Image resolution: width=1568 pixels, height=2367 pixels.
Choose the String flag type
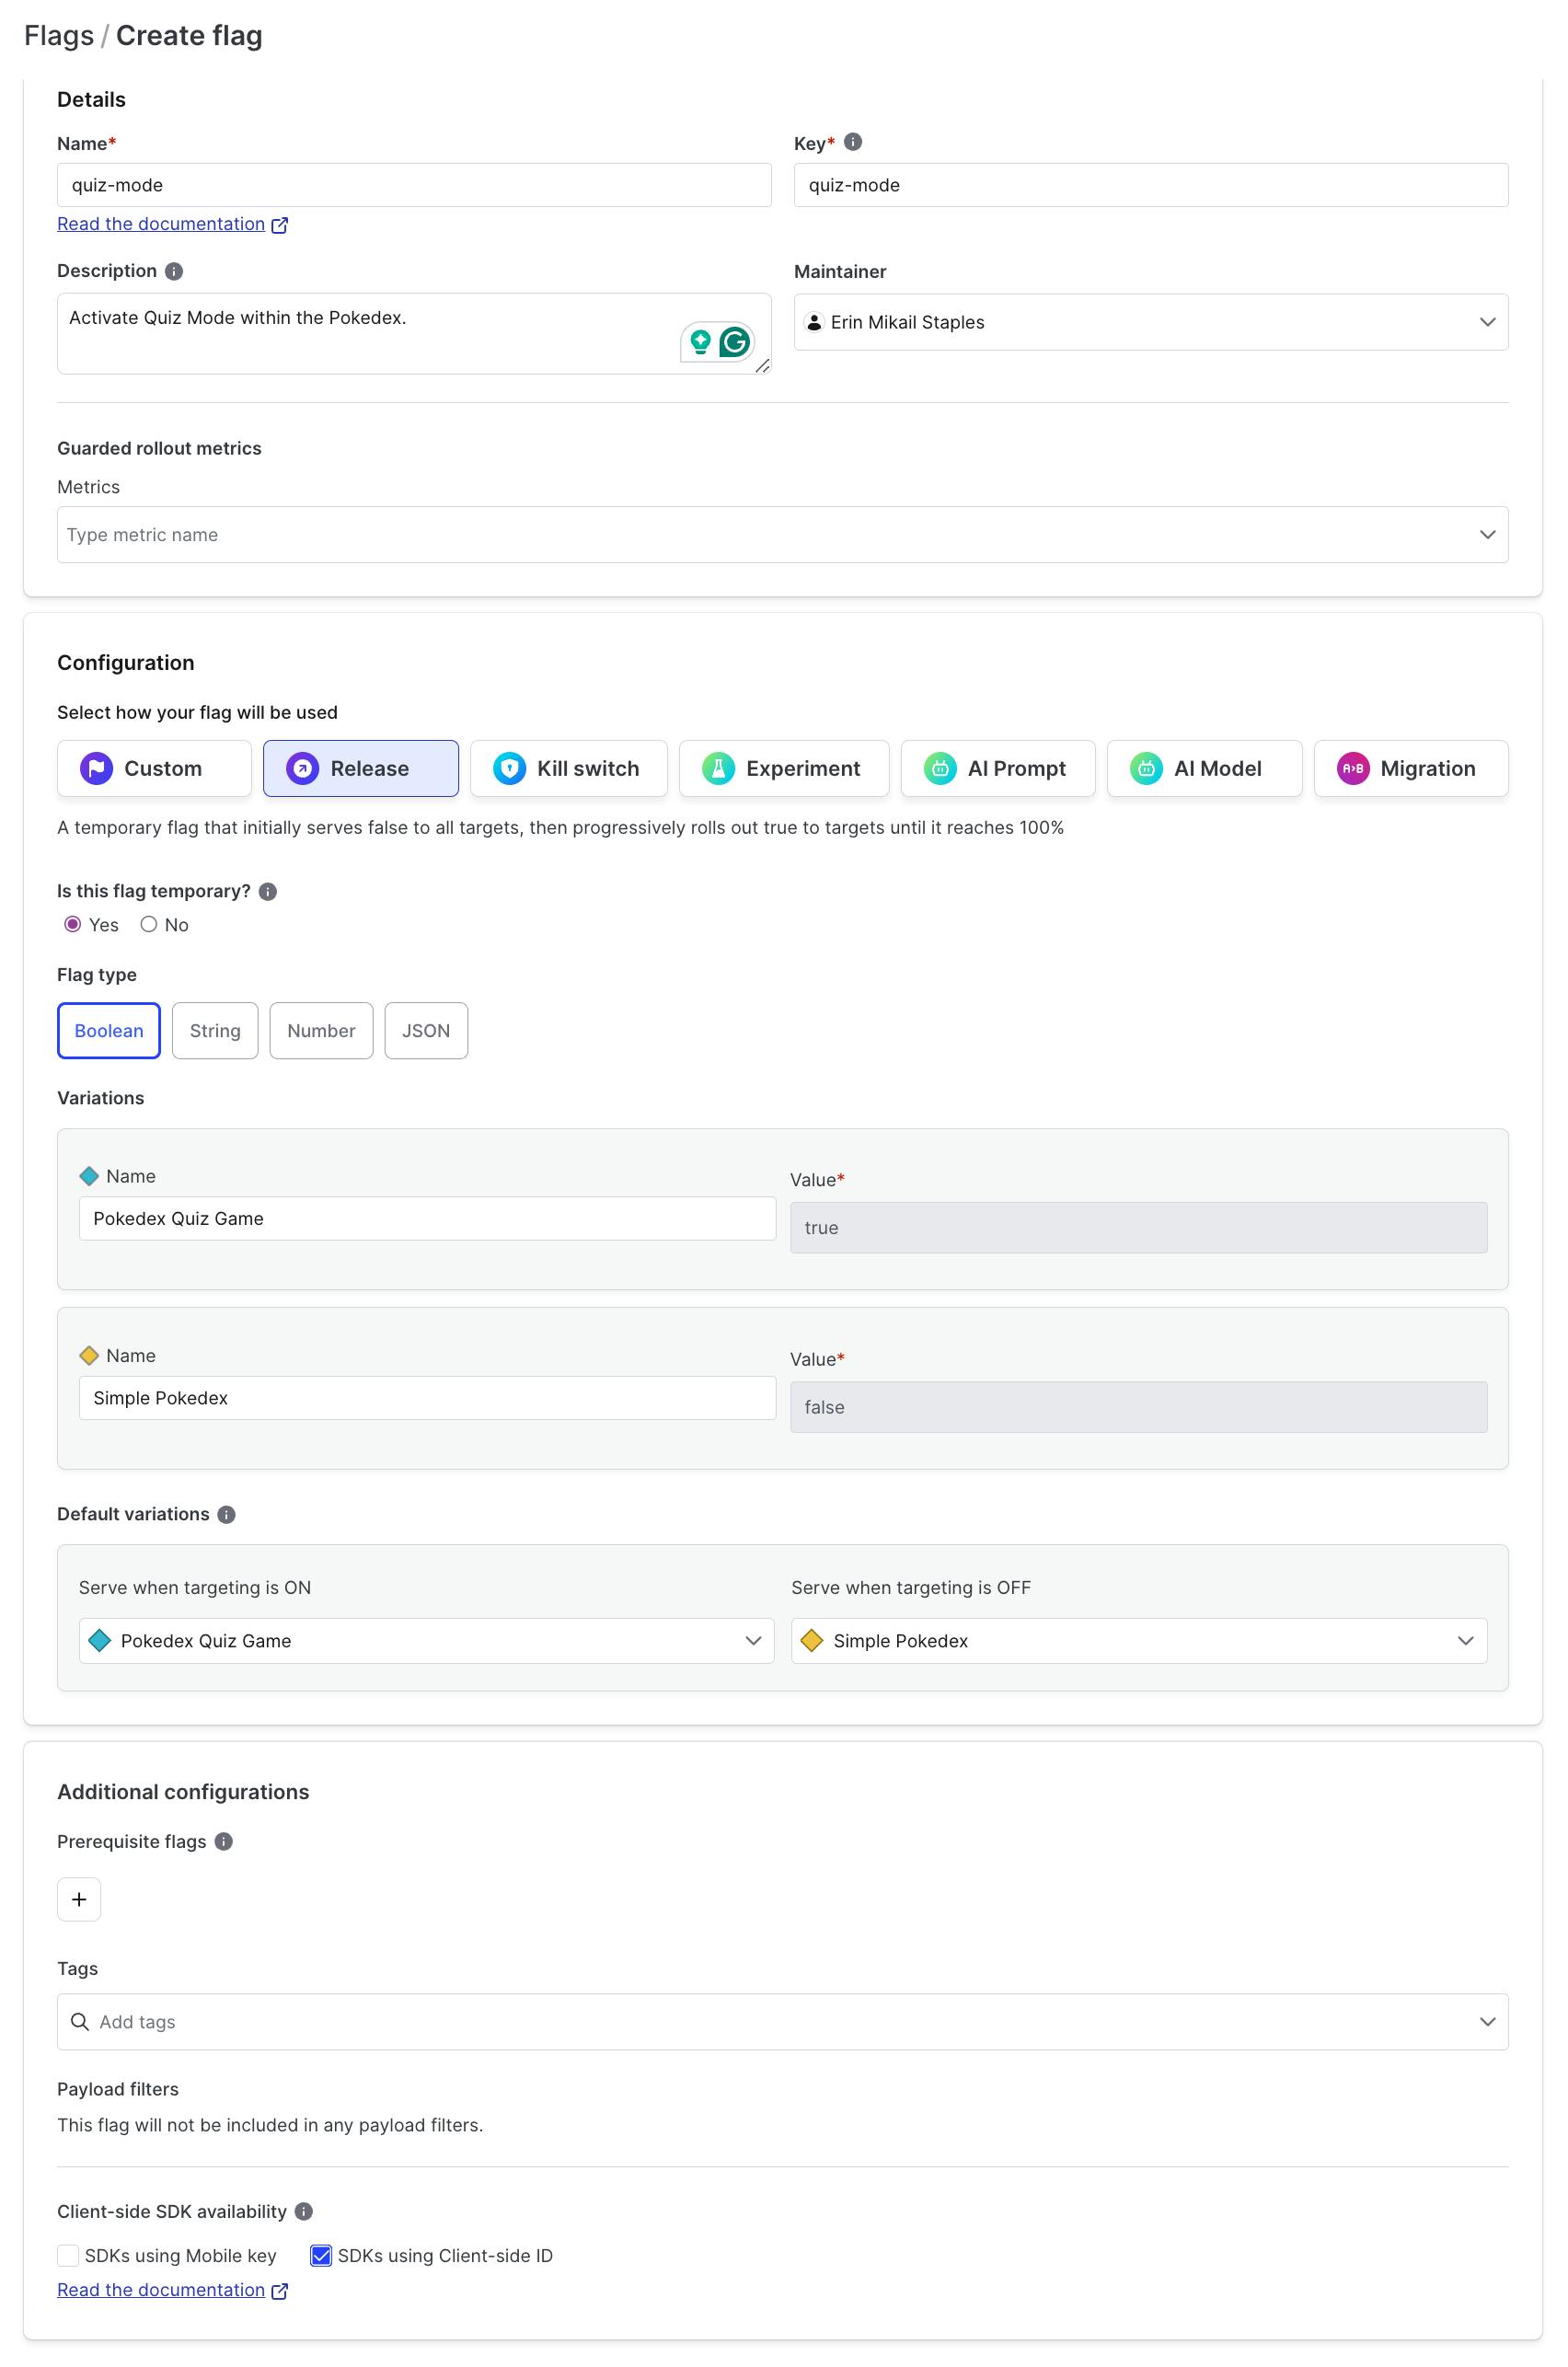215,1031
